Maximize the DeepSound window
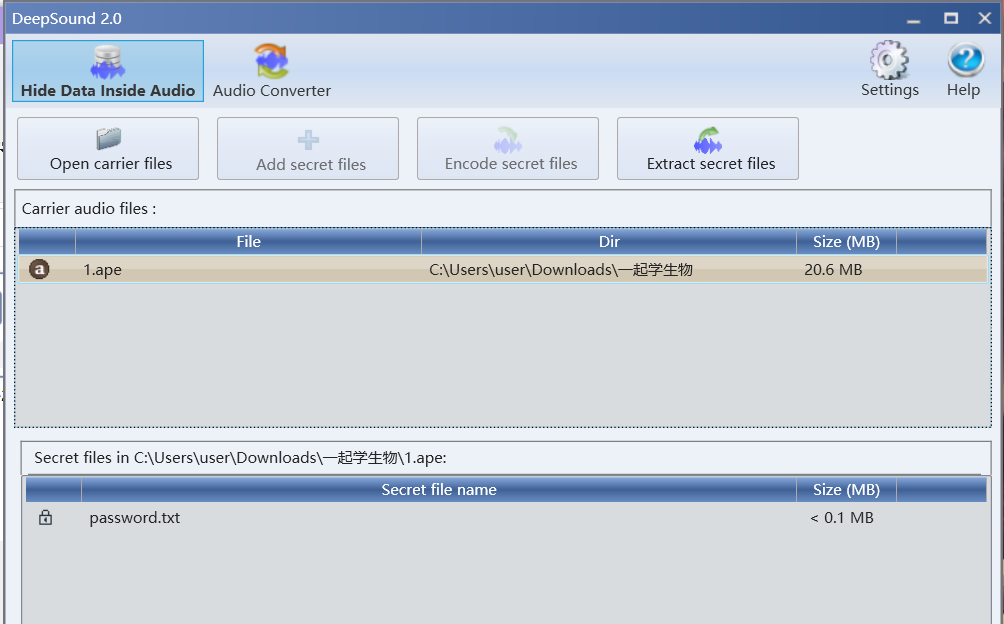The height and width of the screenshot is (624, 1004). click(950, 18)
